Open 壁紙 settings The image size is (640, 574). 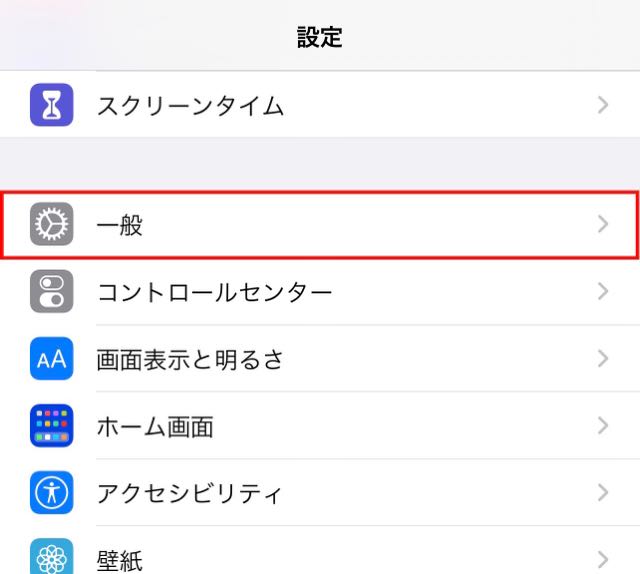pos(320,551)
